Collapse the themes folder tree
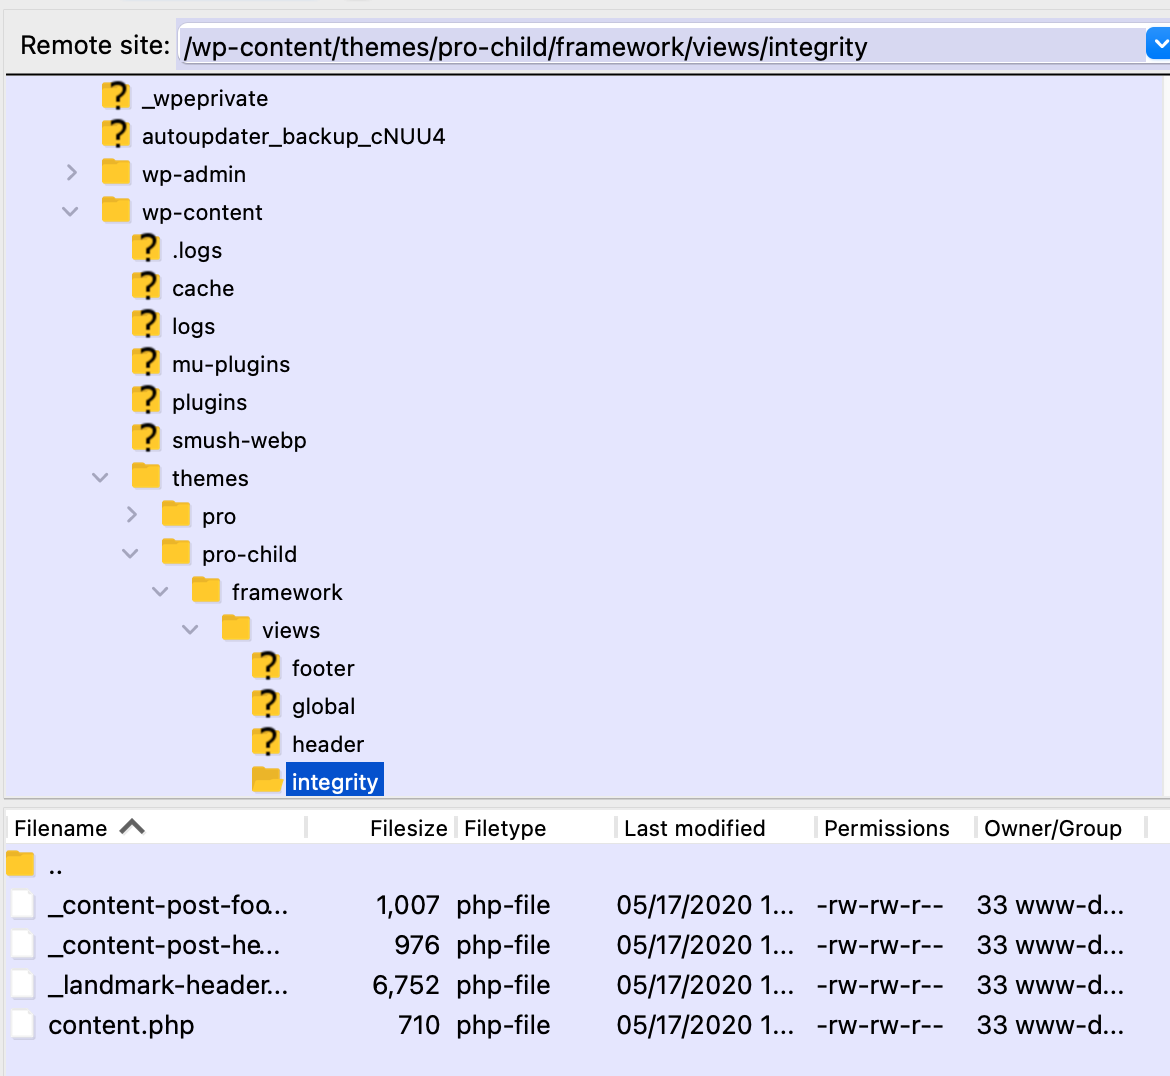 tap(100, 478)
